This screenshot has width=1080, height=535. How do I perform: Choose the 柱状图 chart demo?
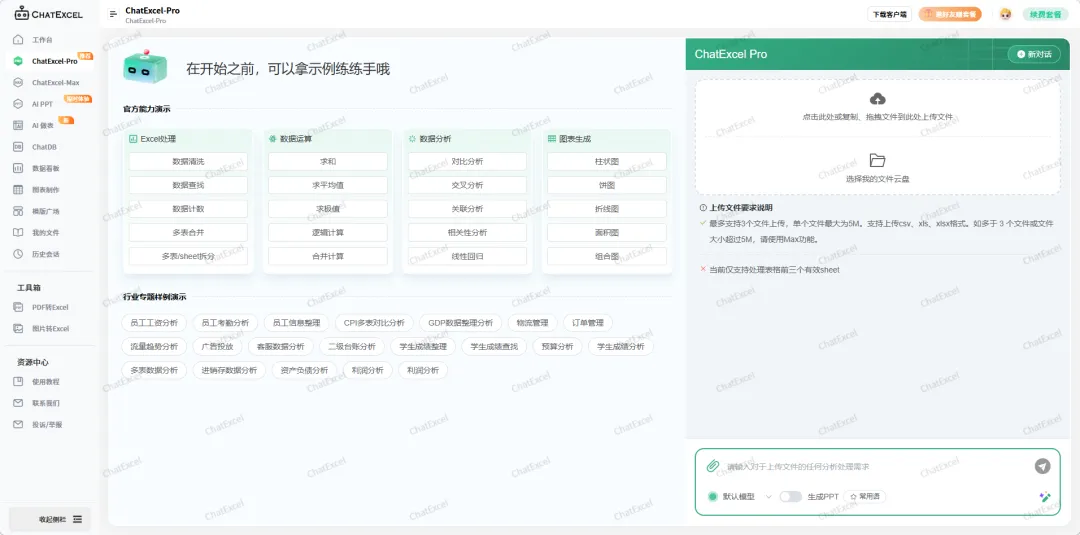(x=607, y=162)
